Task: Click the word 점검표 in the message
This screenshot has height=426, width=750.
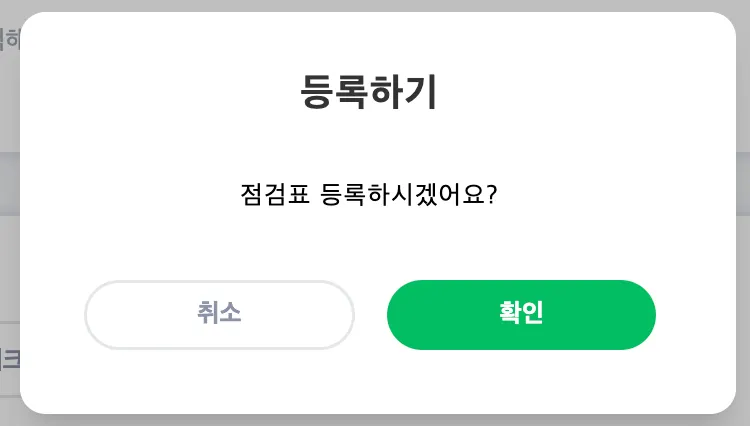Action: (x=274, y=193)
